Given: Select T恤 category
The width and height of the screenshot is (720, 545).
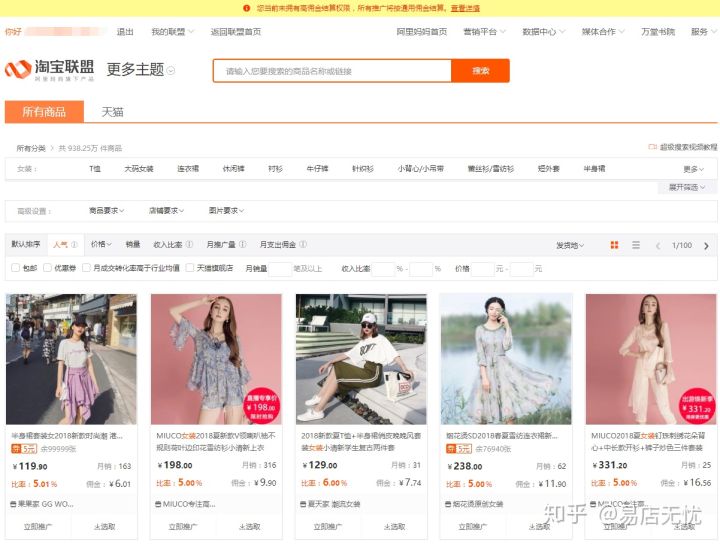Looking at the screenshot, I should pos(95,169).
